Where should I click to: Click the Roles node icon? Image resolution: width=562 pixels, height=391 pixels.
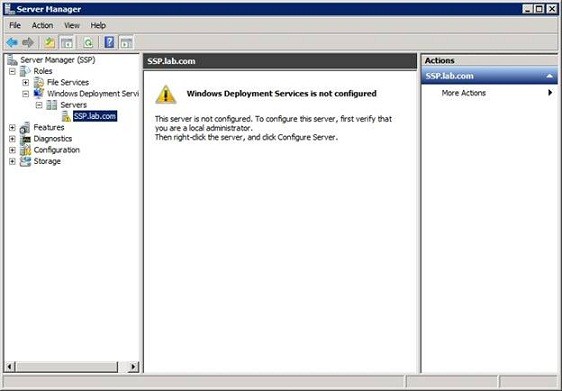[25, 71]
